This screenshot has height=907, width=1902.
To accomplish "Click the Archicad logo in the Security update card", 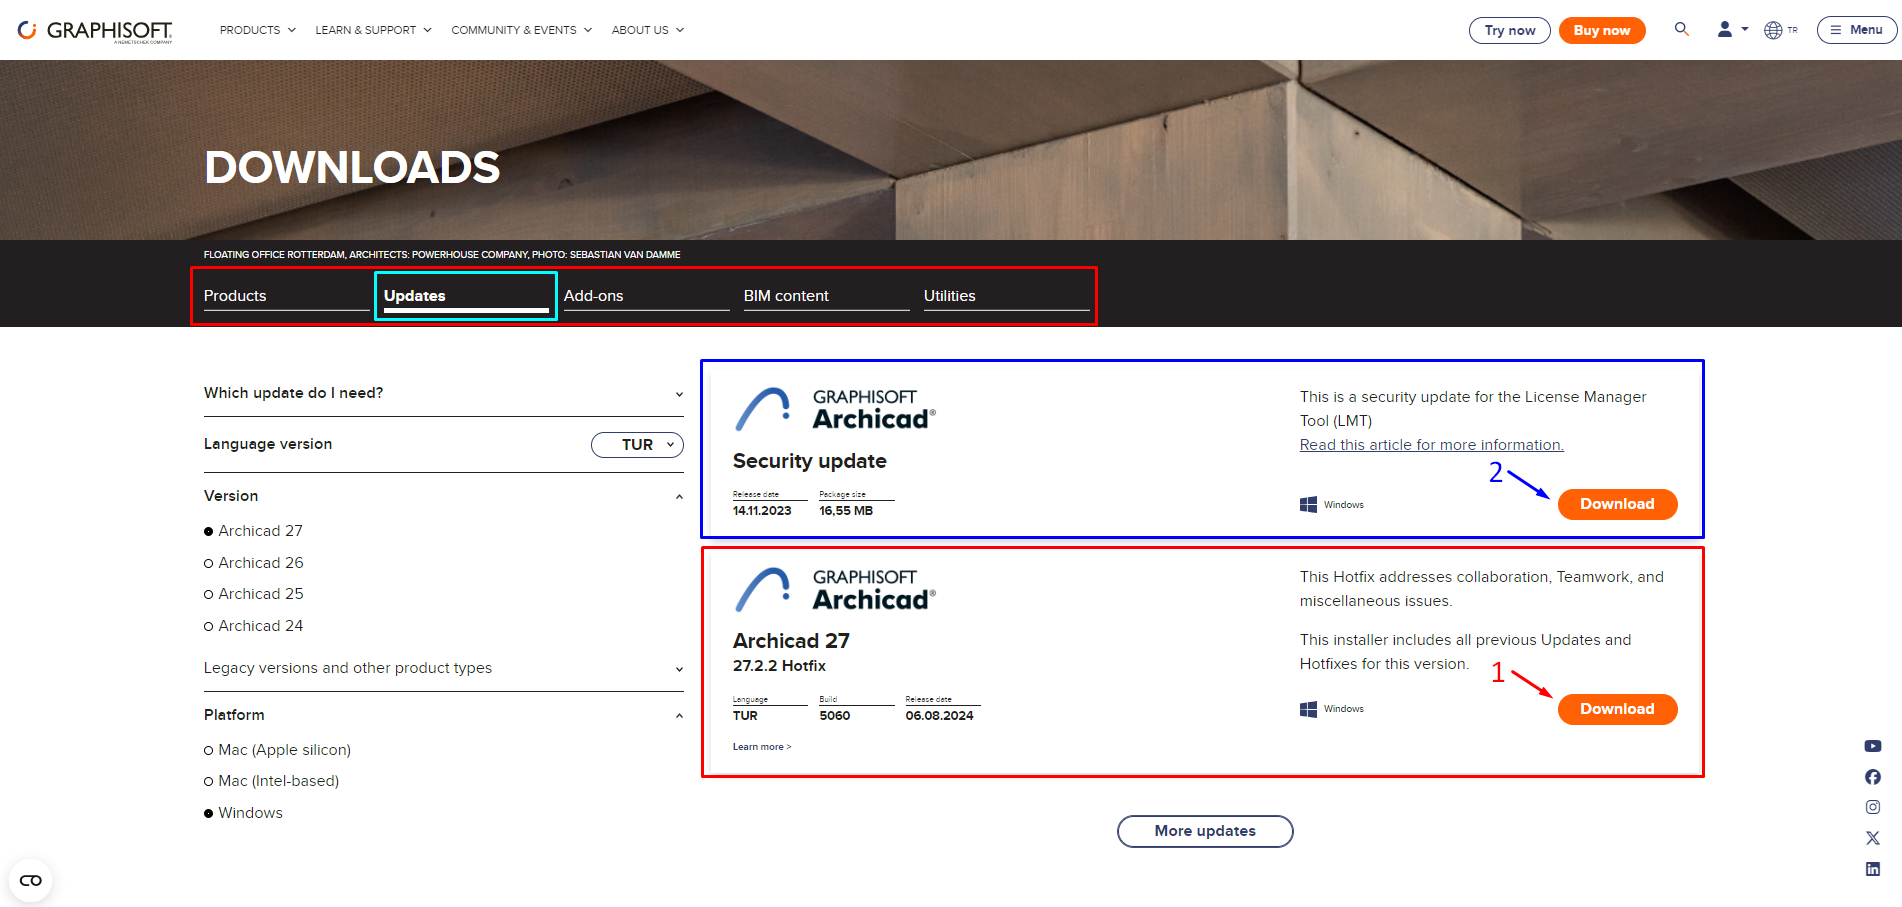I will (835, 410).
